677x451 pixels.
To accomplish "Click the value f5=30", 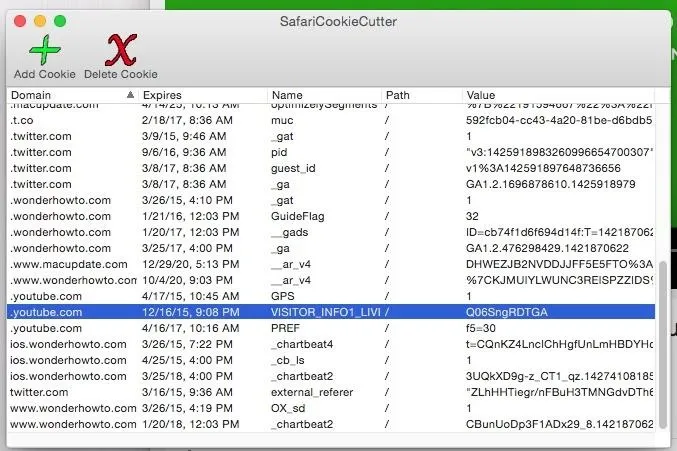I will click(x=481, y=328).
